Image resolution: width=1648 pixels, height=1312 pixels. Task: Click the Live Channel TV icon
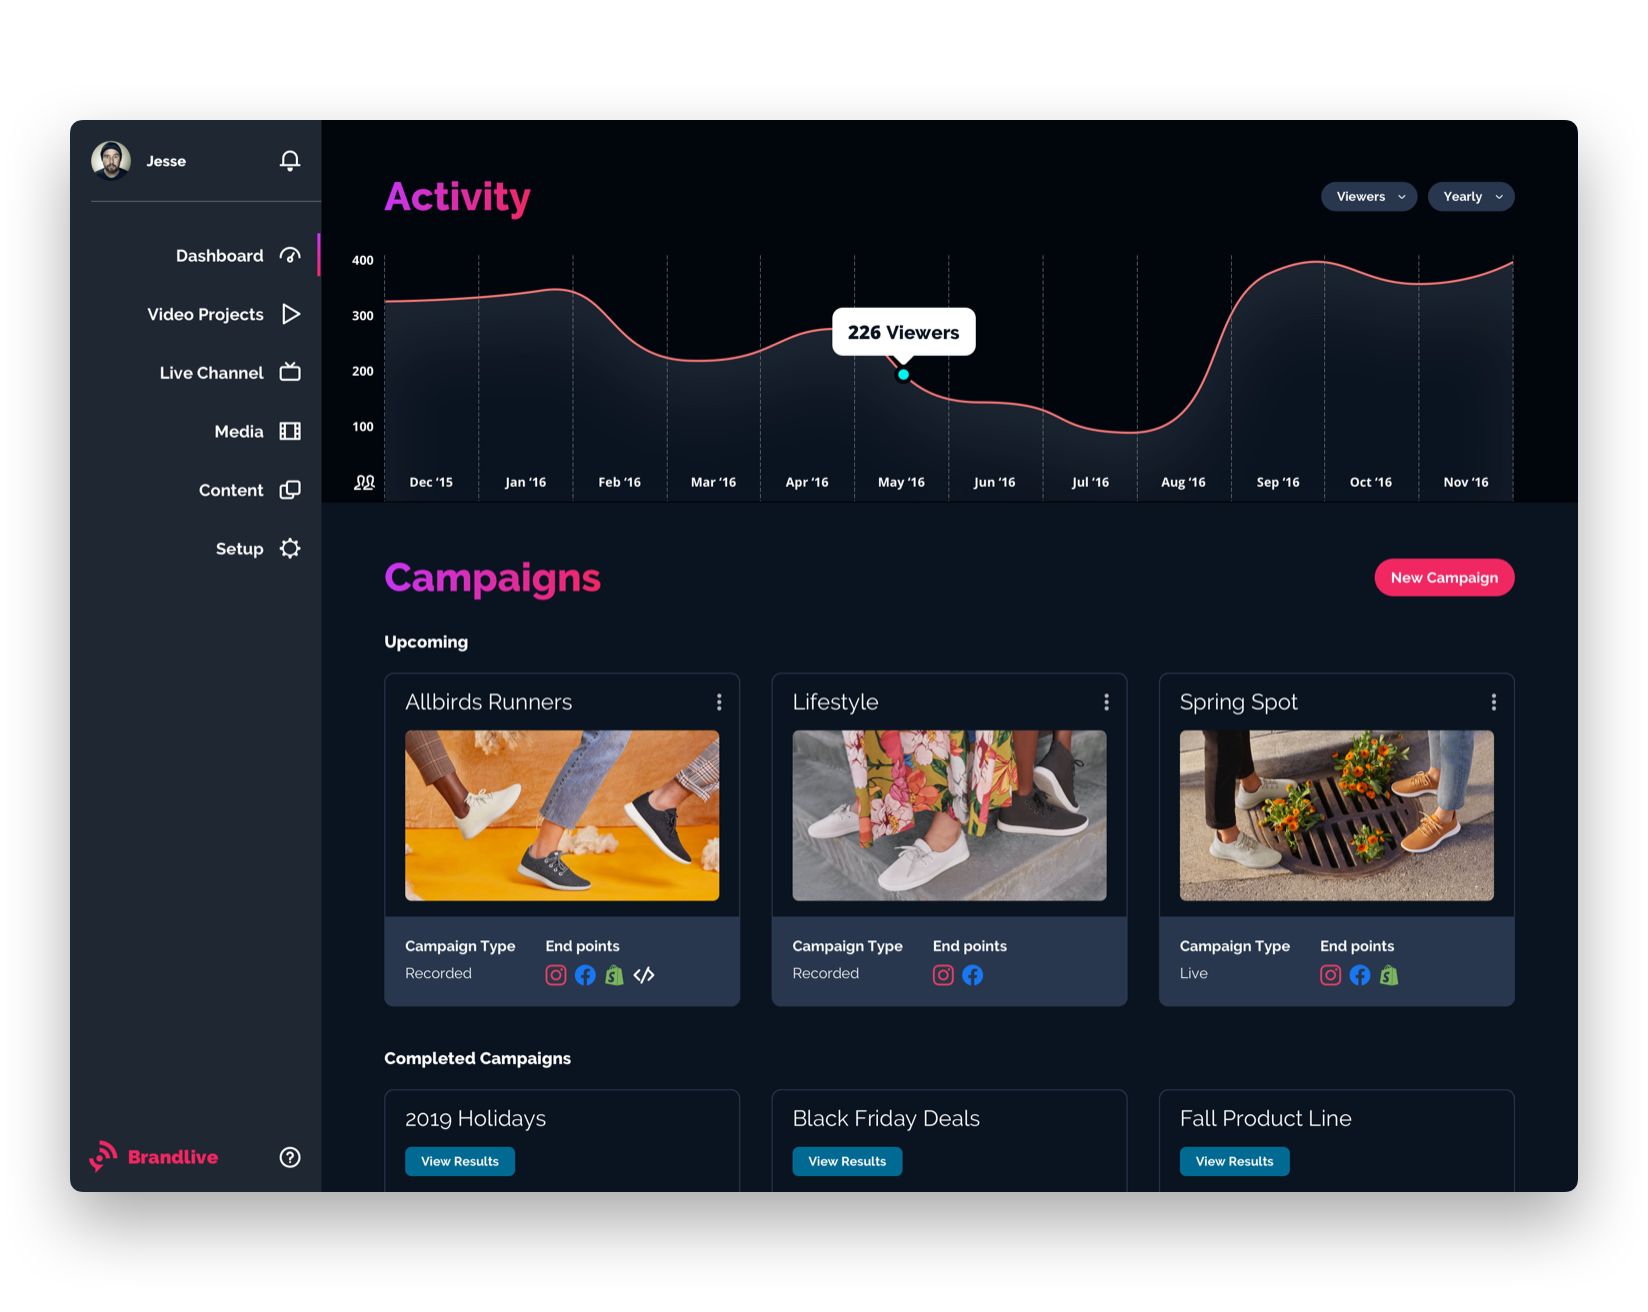click(x=290, y=372)
